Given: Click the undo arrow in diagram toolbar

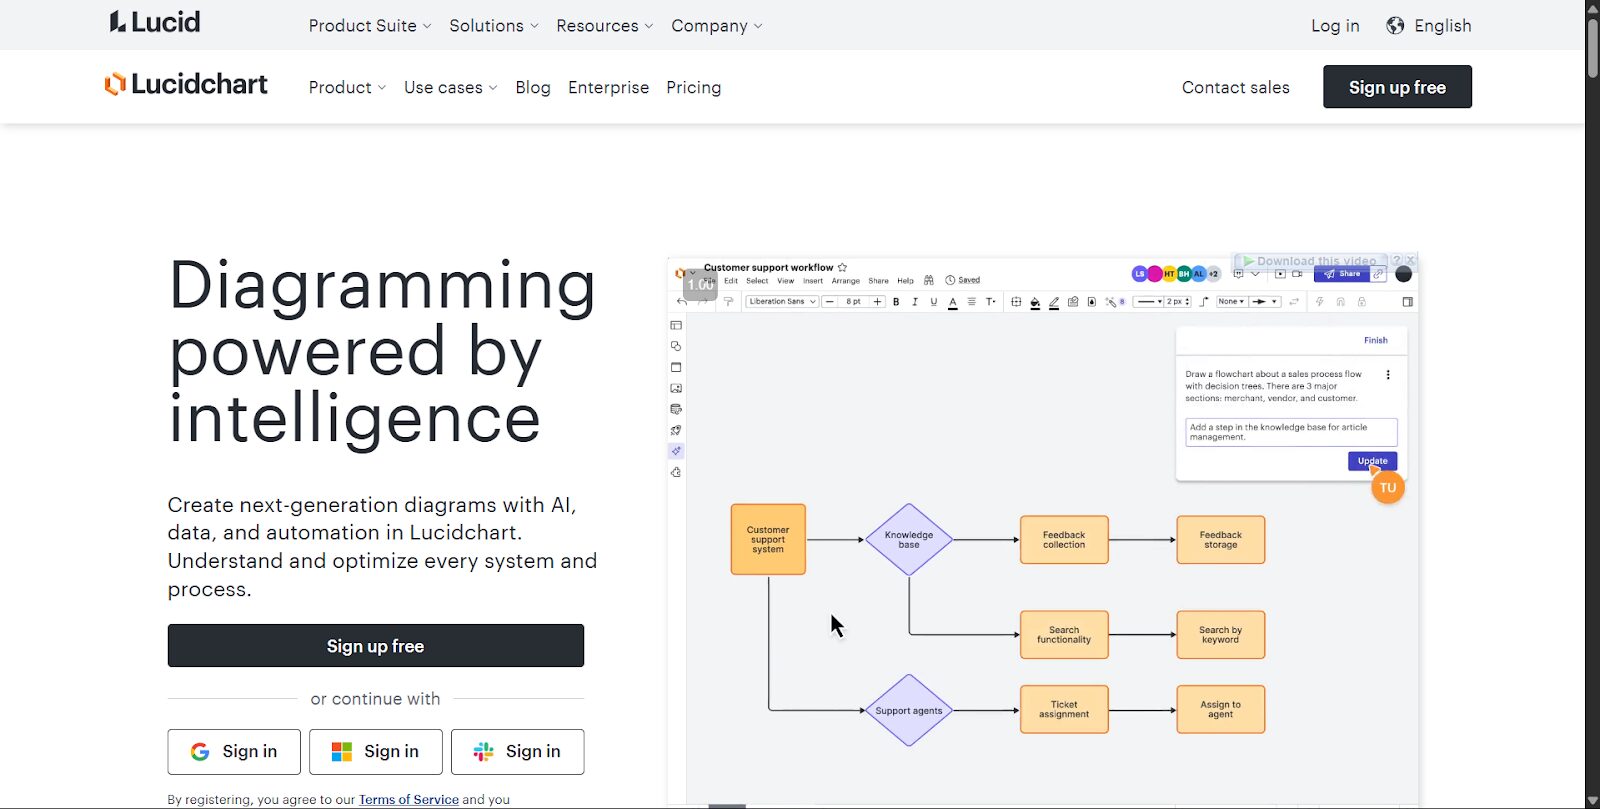Looking at the screenshot, I should 682,302.
